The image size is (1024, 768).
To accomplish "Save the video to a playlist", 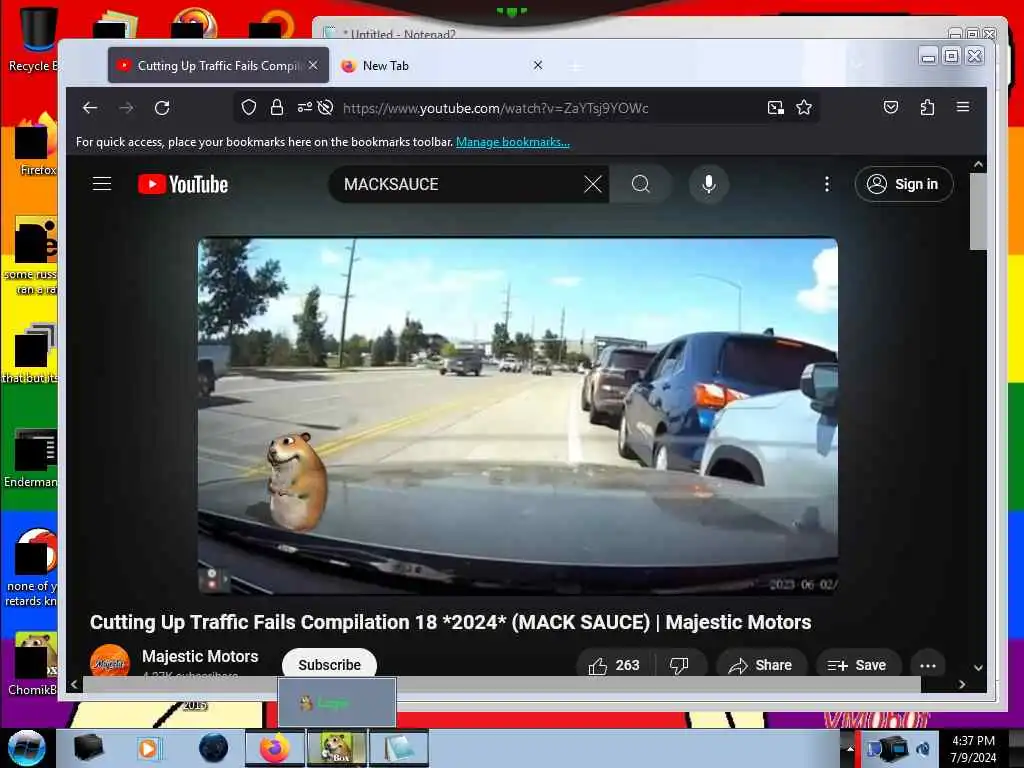I will (x=858, y=665).
